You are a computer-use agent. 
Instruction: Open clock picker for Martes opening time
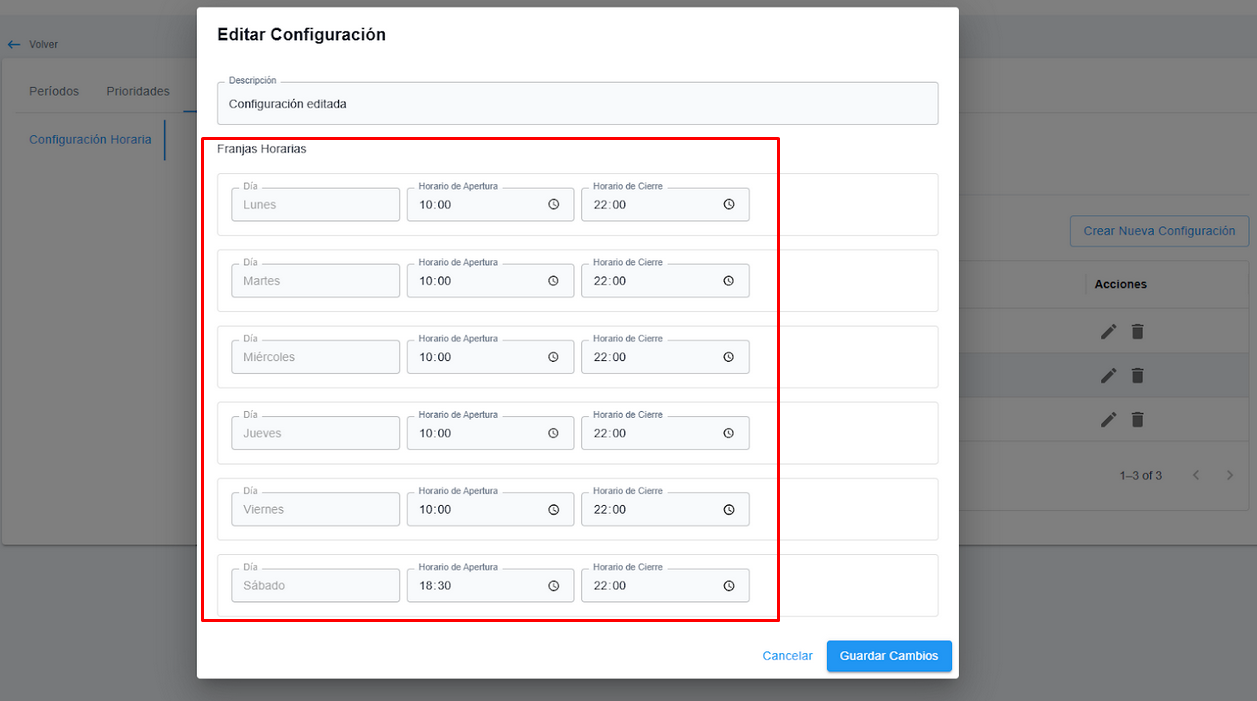553,281
